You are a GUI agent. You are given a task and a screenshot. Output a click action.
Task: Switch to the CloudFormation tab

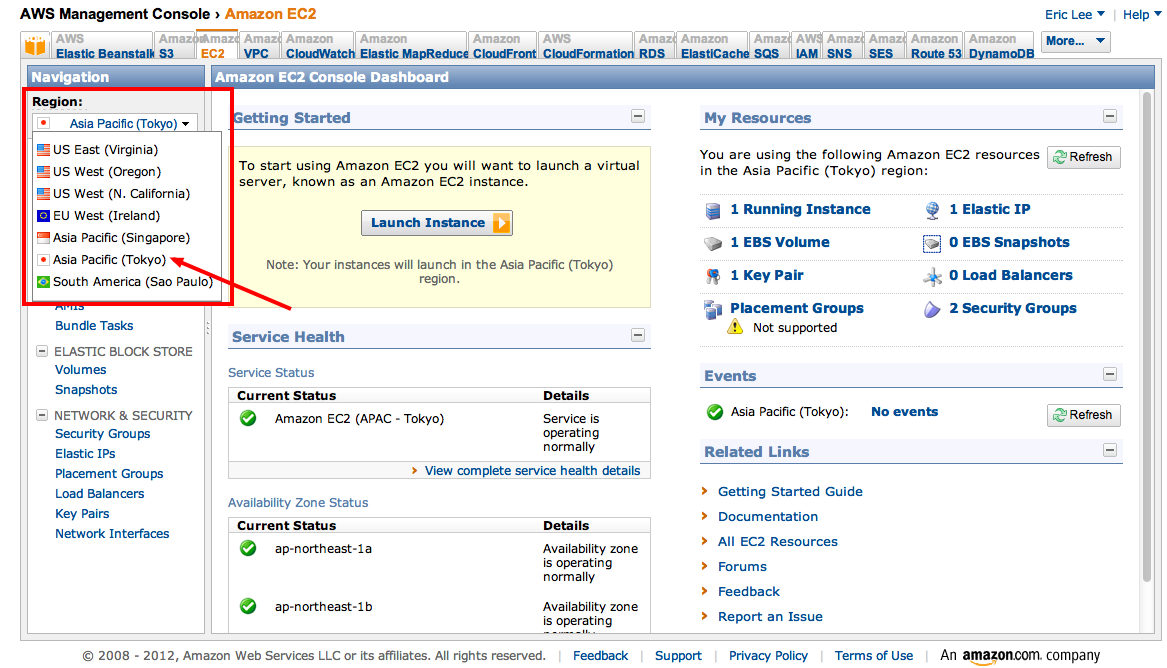point(587,46)
